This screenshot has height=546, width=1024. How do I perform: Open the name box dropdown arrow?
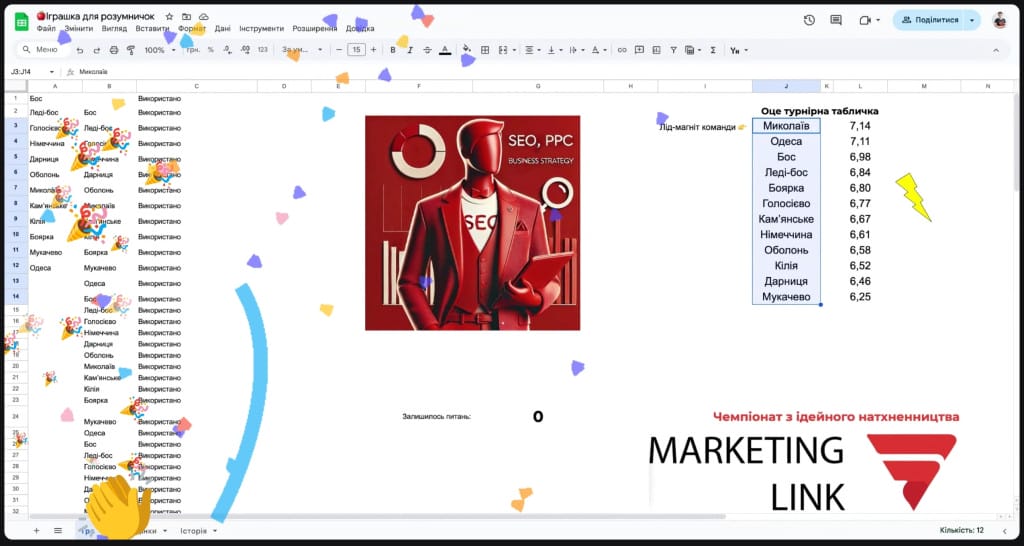click(x=52, y=72)
